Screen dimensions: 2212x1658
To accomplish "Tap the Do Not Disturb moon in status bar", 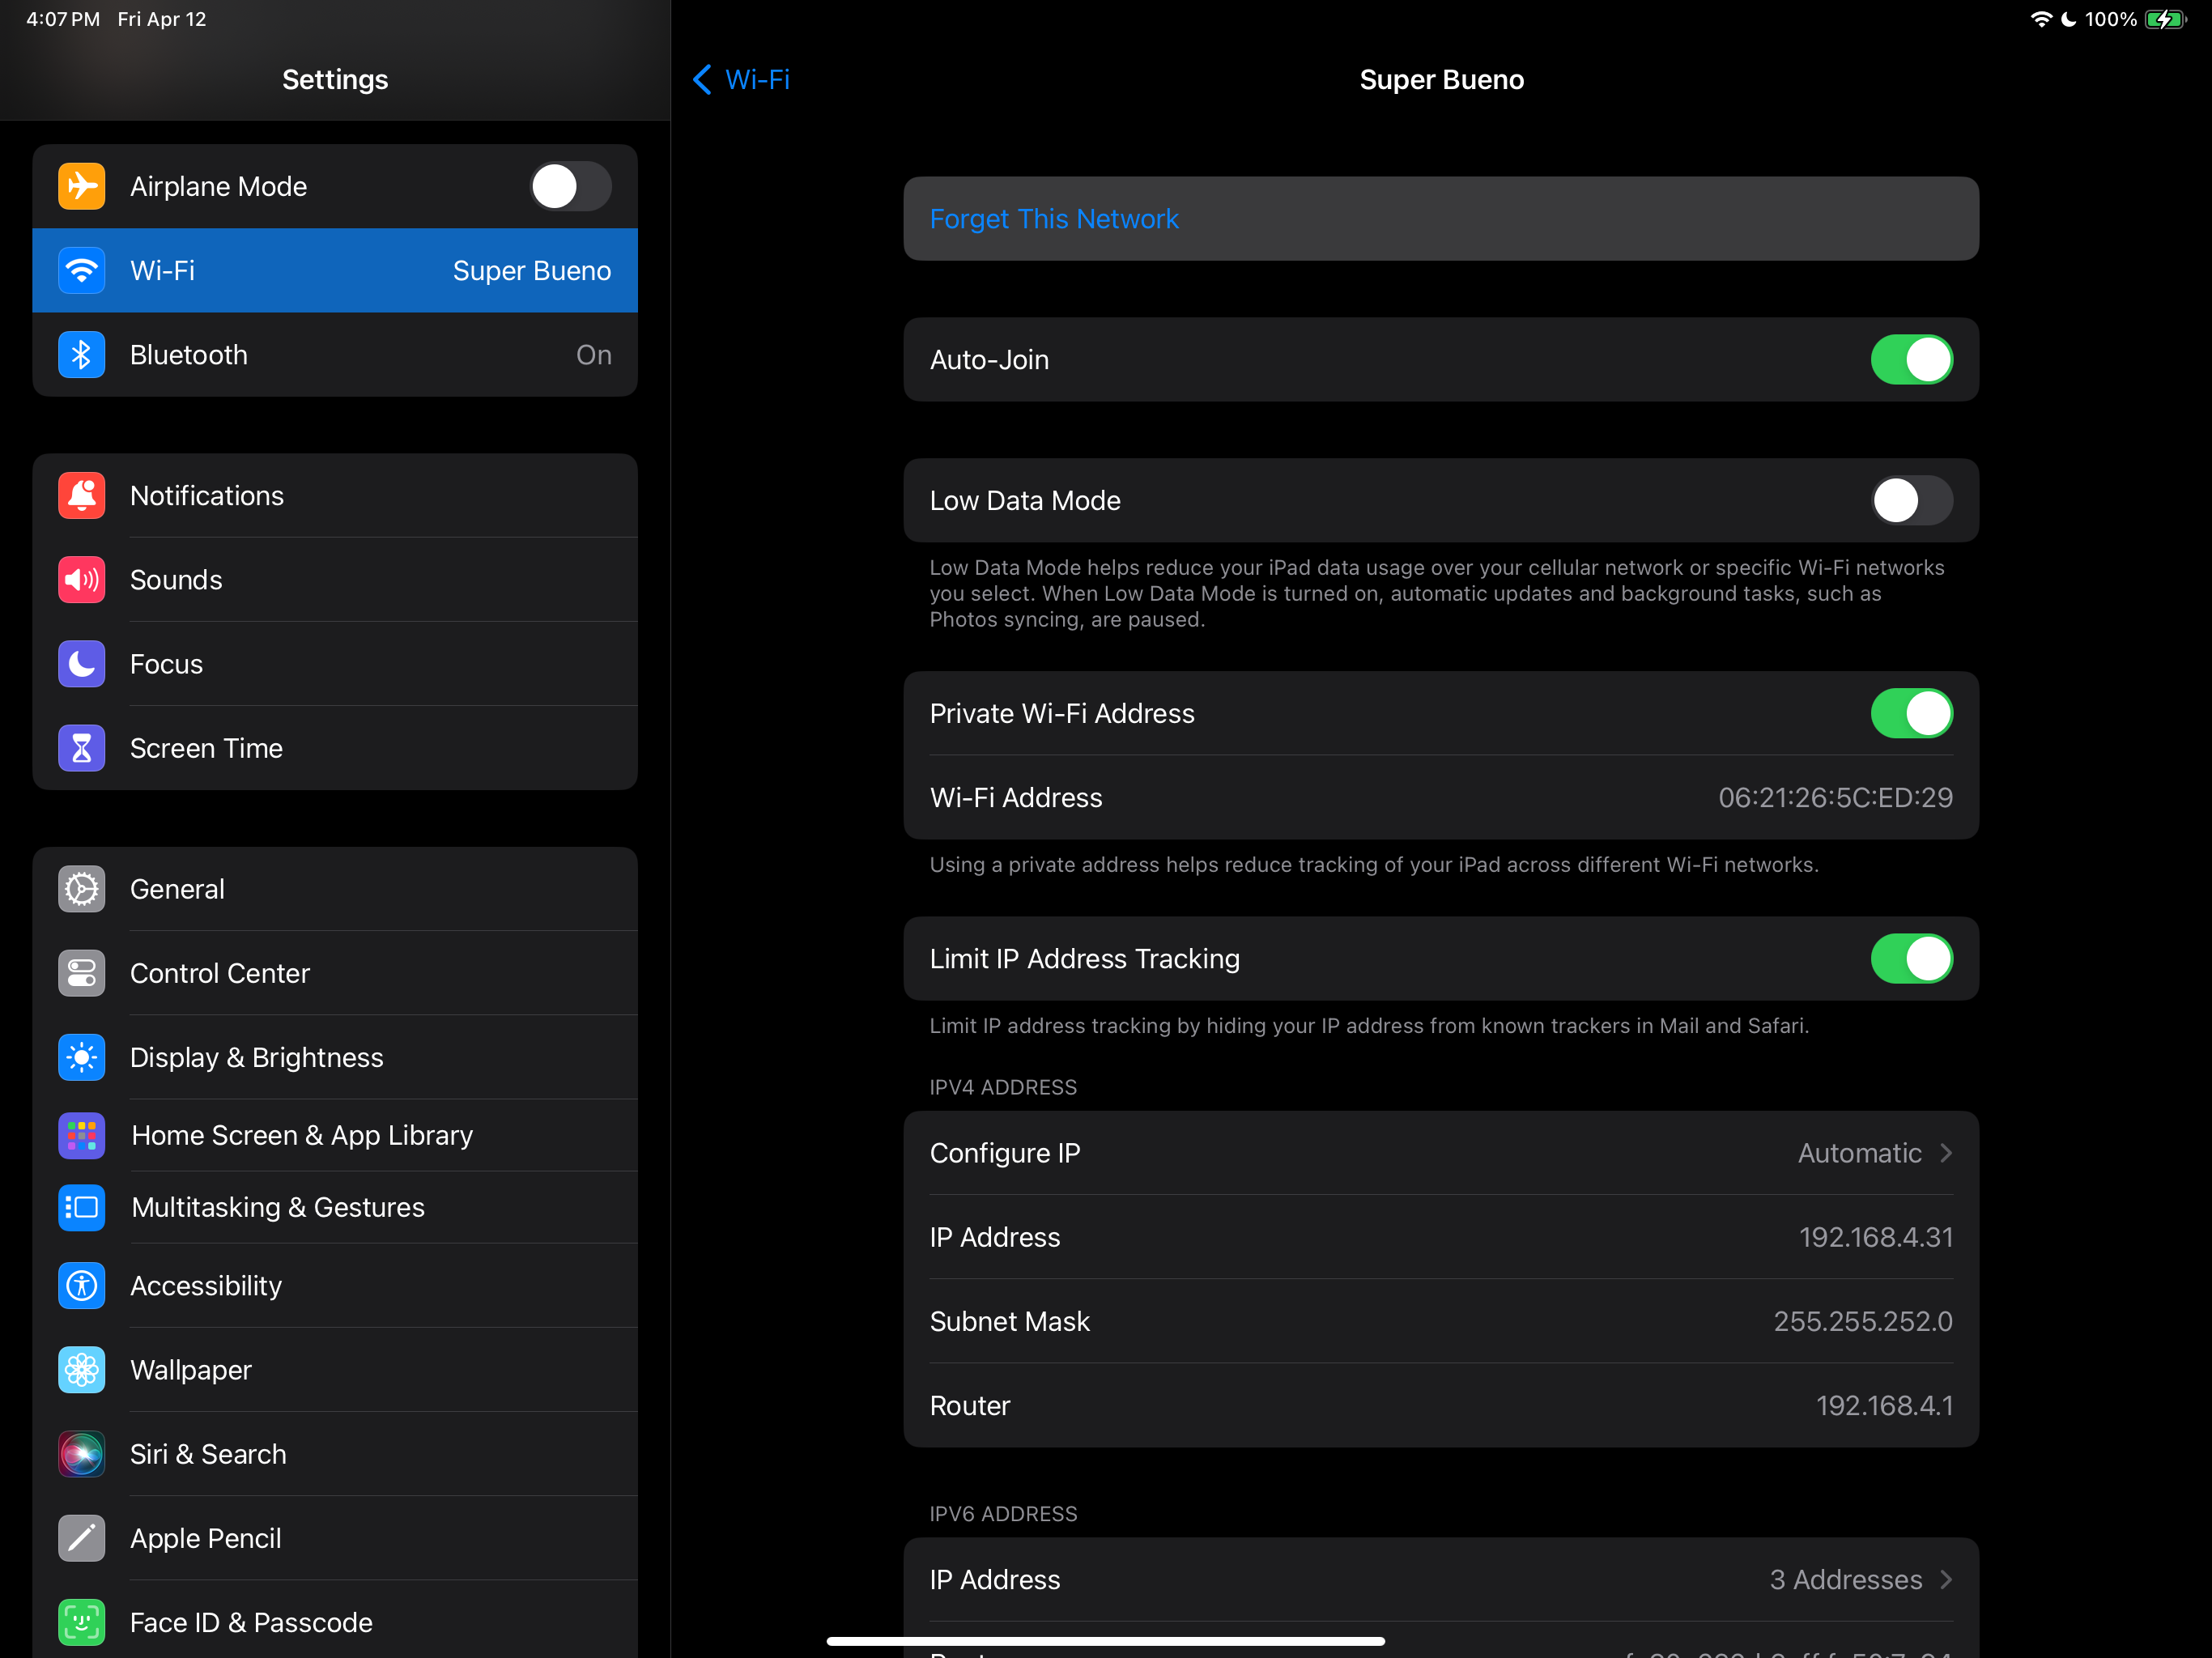I will 2068,19.
